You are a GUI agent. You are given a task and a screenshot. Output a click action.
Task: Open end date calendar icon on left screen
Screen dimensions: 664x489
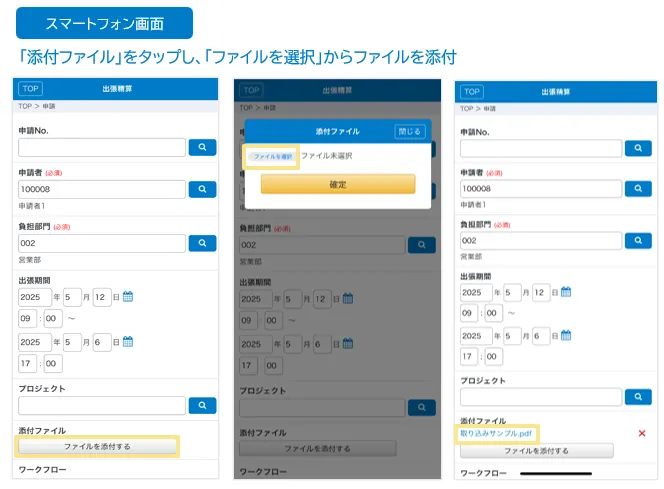click(x=128, y=343)
